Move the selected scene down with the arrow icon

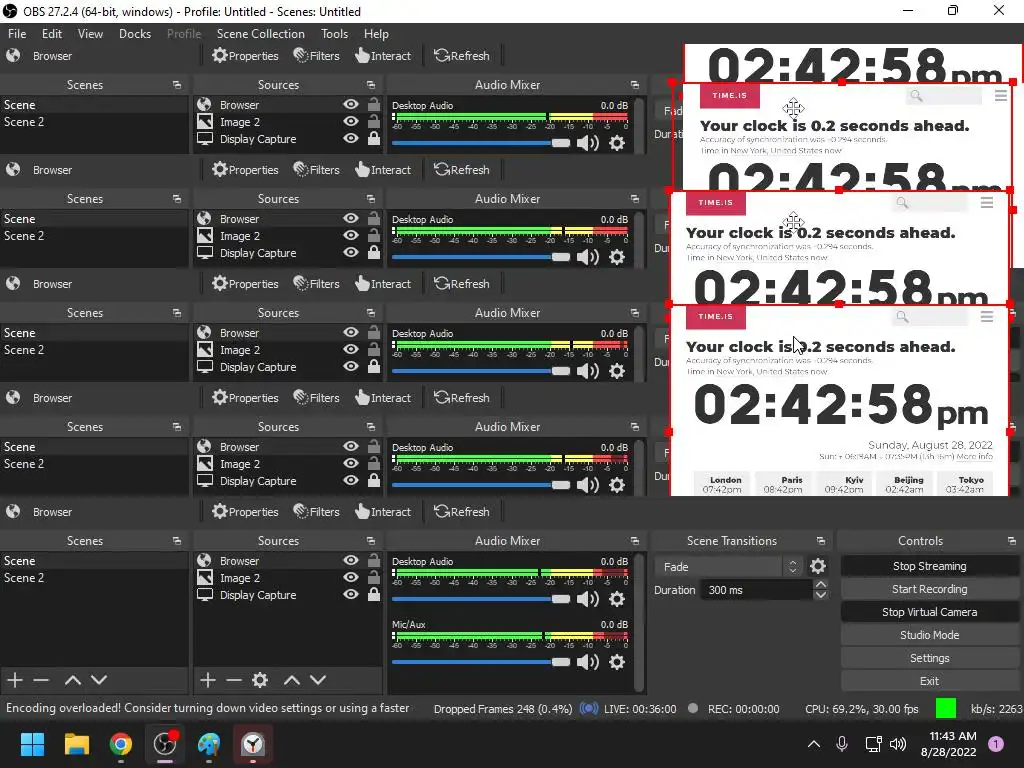pyautogui.click(x=99, y=680)
